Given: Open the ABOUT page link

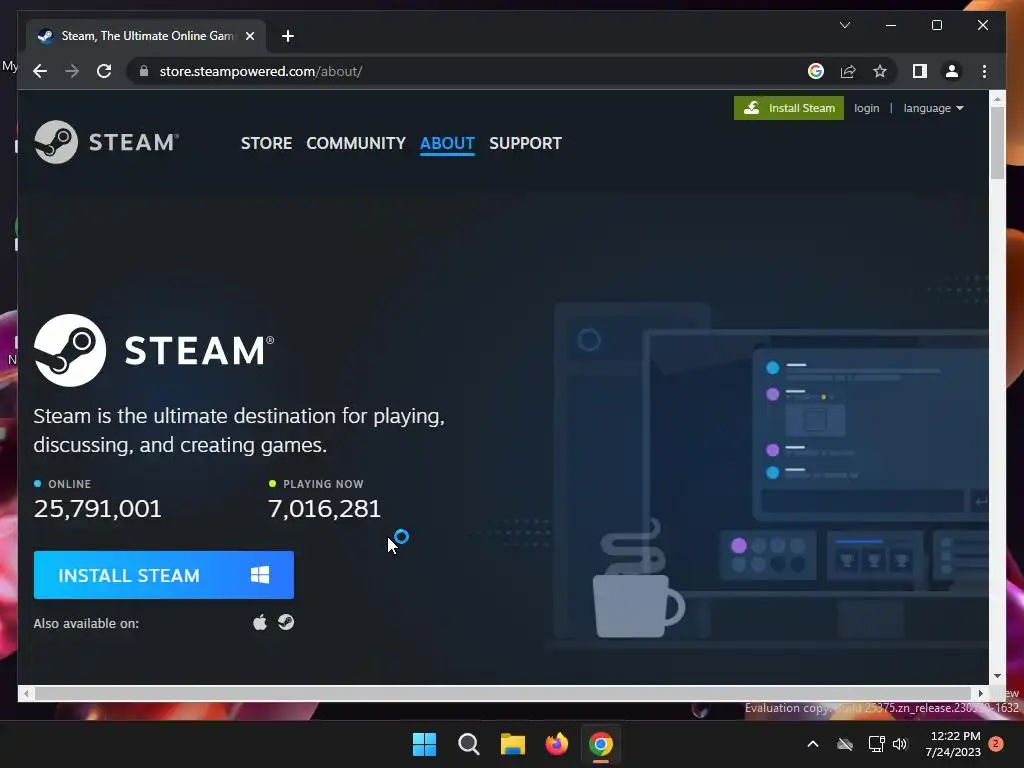Looking at the screenshot, I should (447, 143).
